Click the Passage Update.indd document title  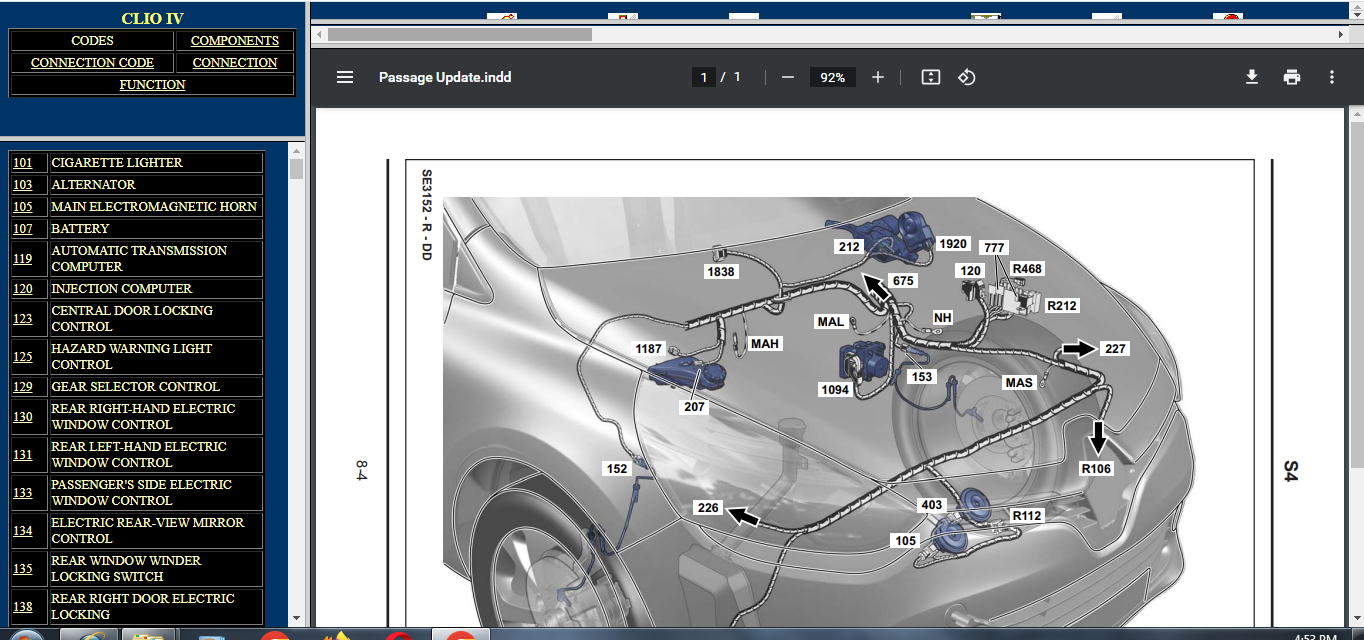(x=445, y=77)
